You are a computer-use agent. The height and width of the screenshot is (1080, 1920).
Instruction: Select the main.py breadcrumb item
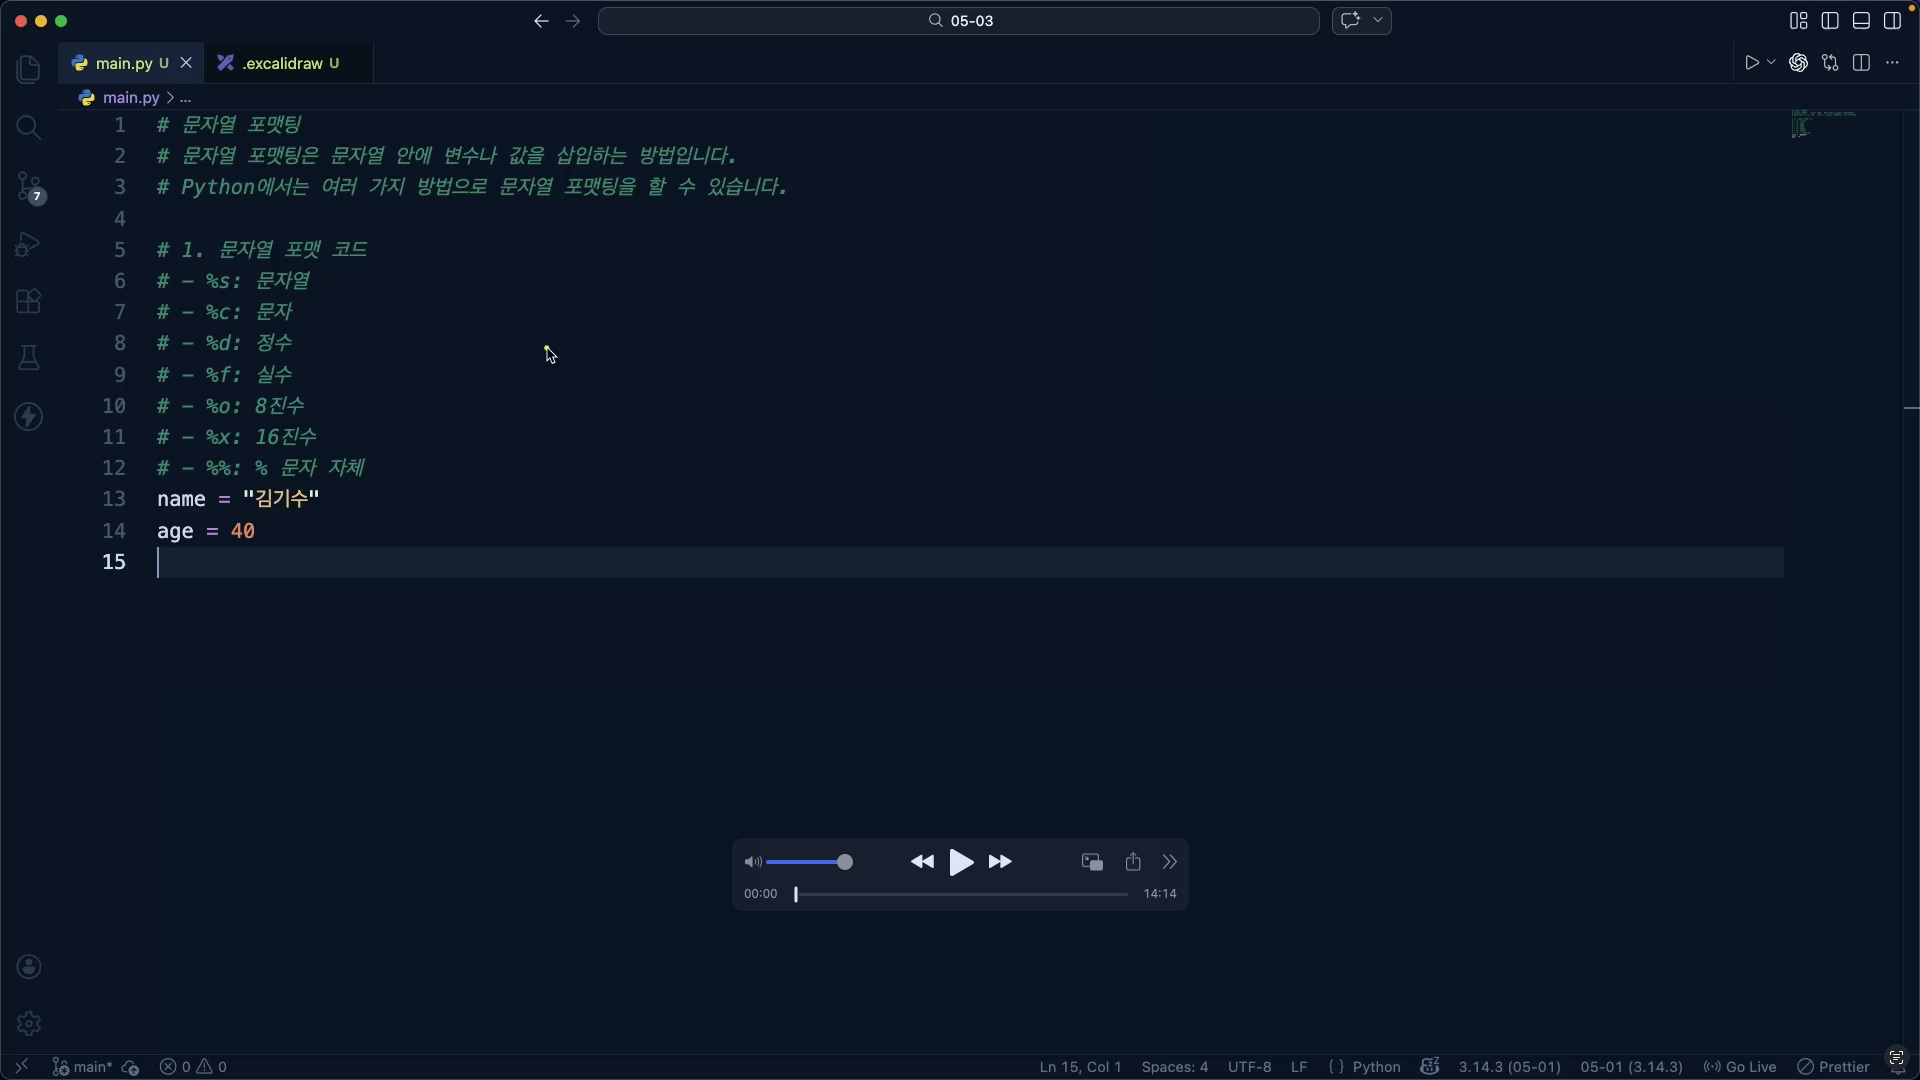tap(130, 97)
